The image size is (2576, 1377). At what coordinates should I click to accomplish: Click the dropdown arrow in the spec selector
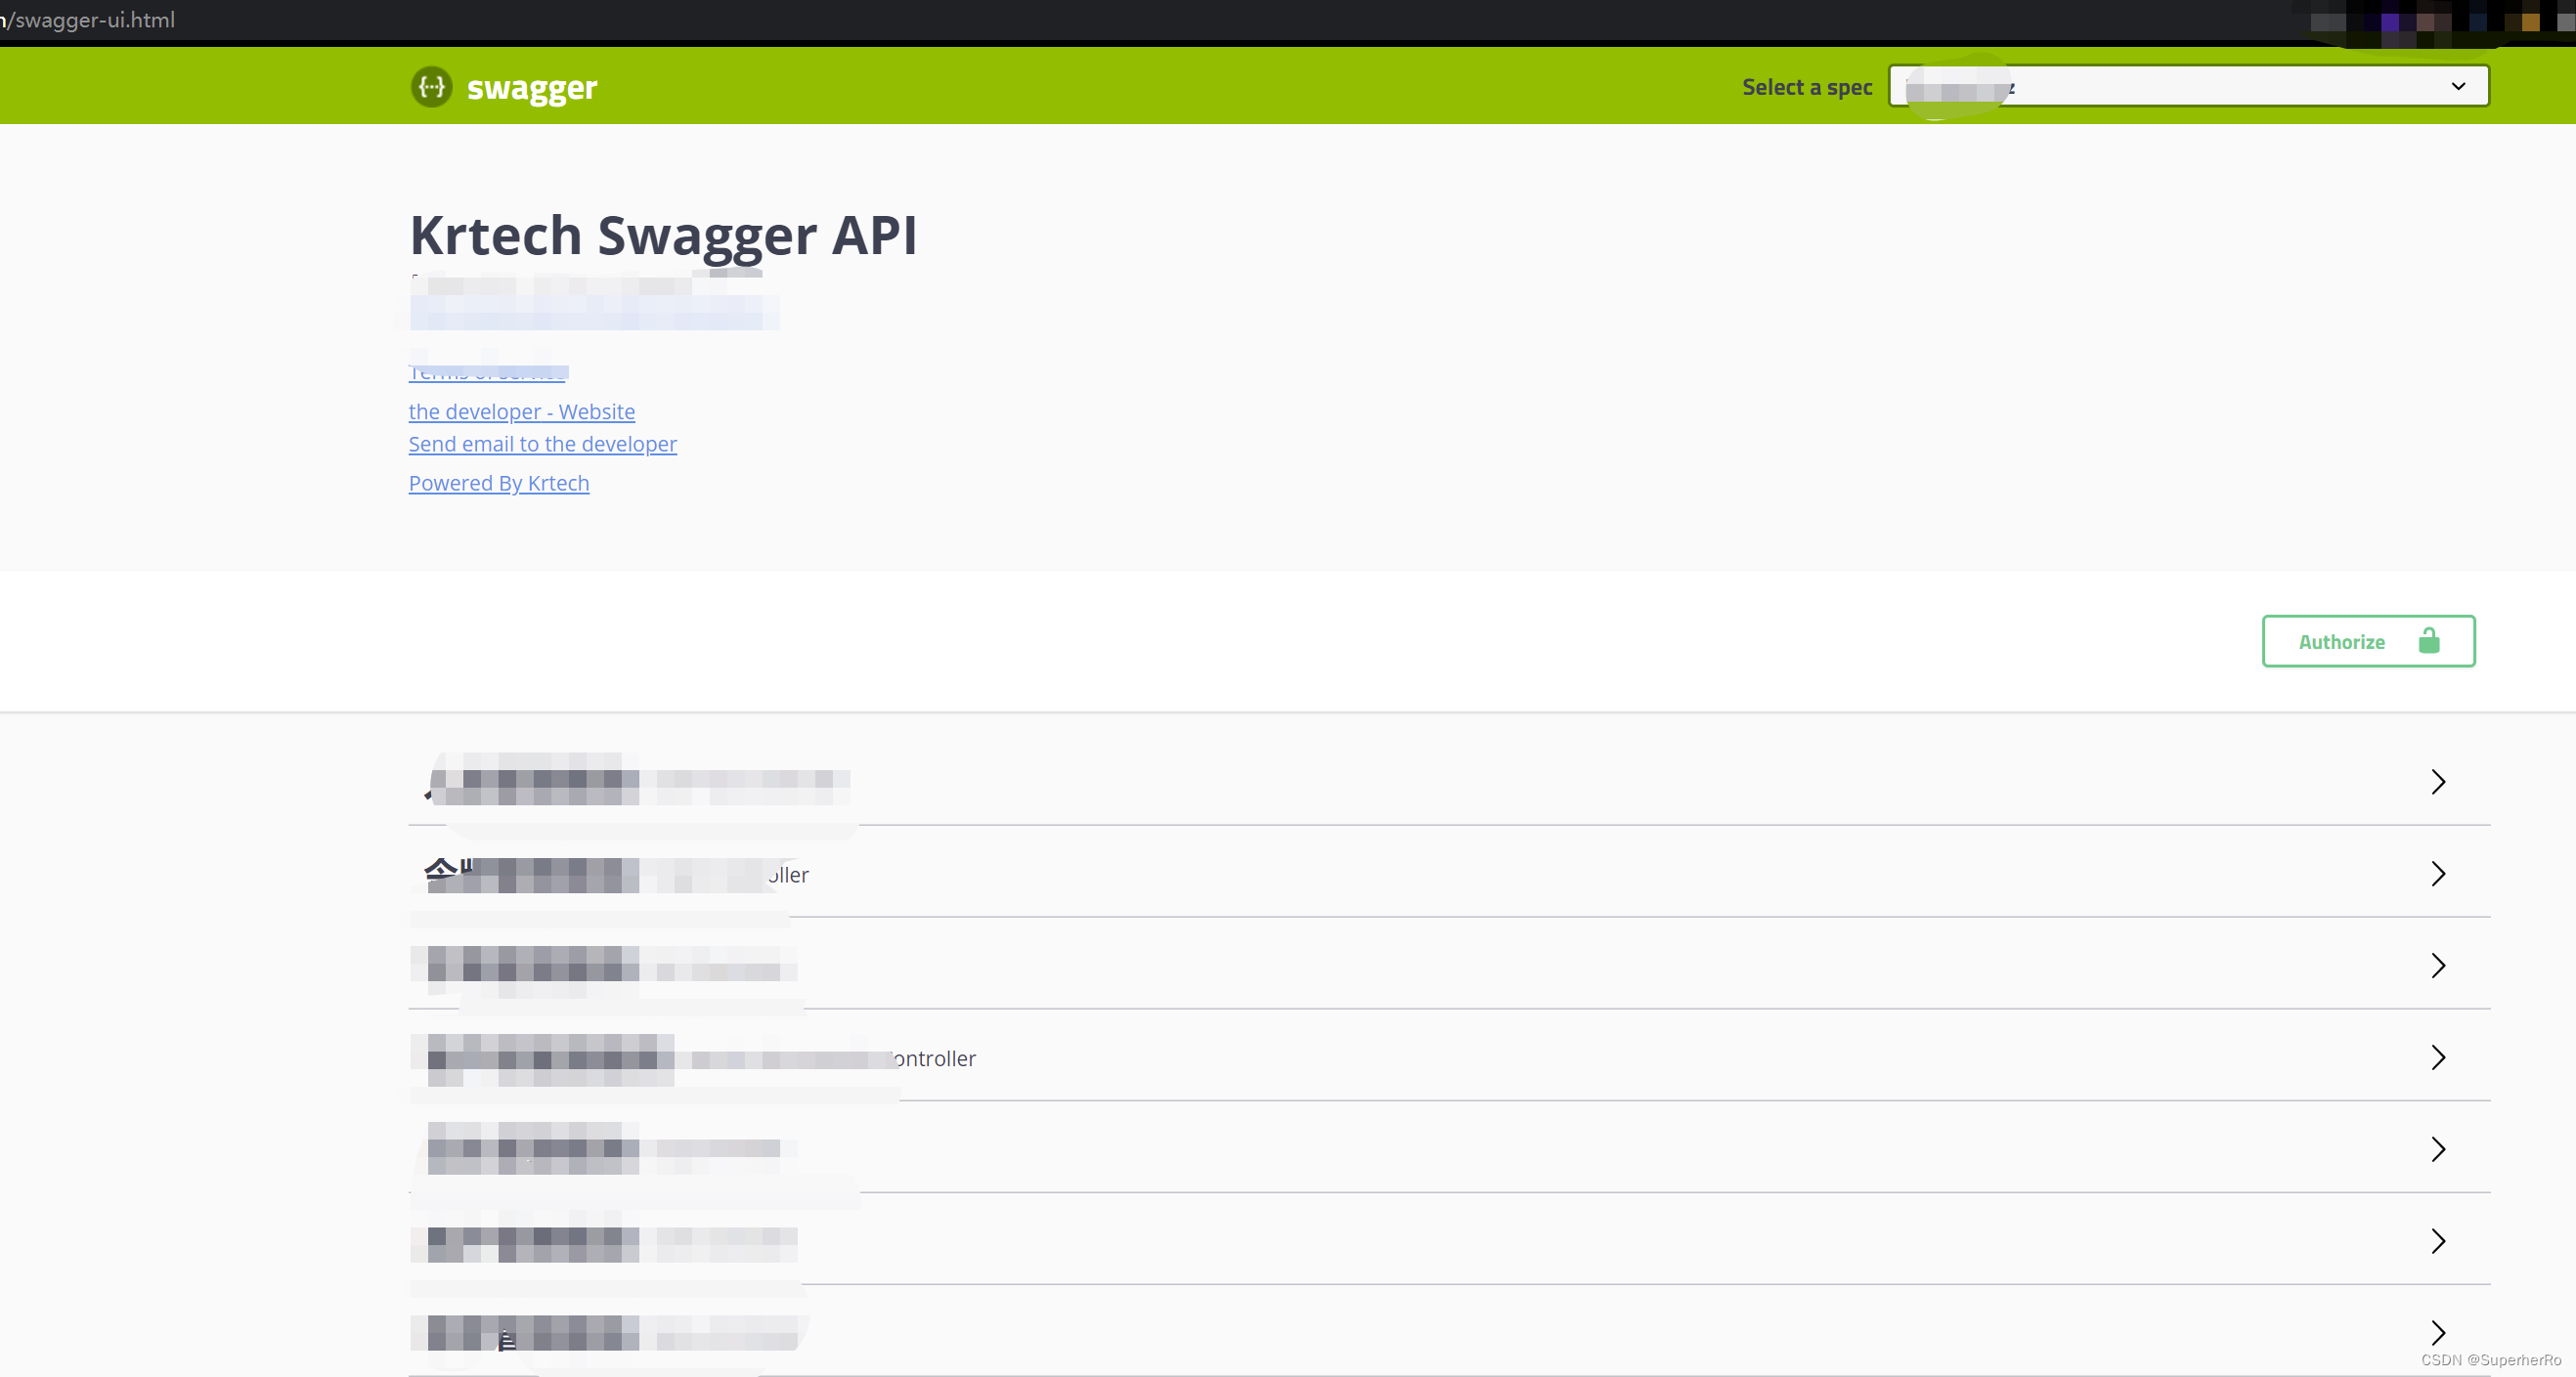click(x=2458, y=86)
